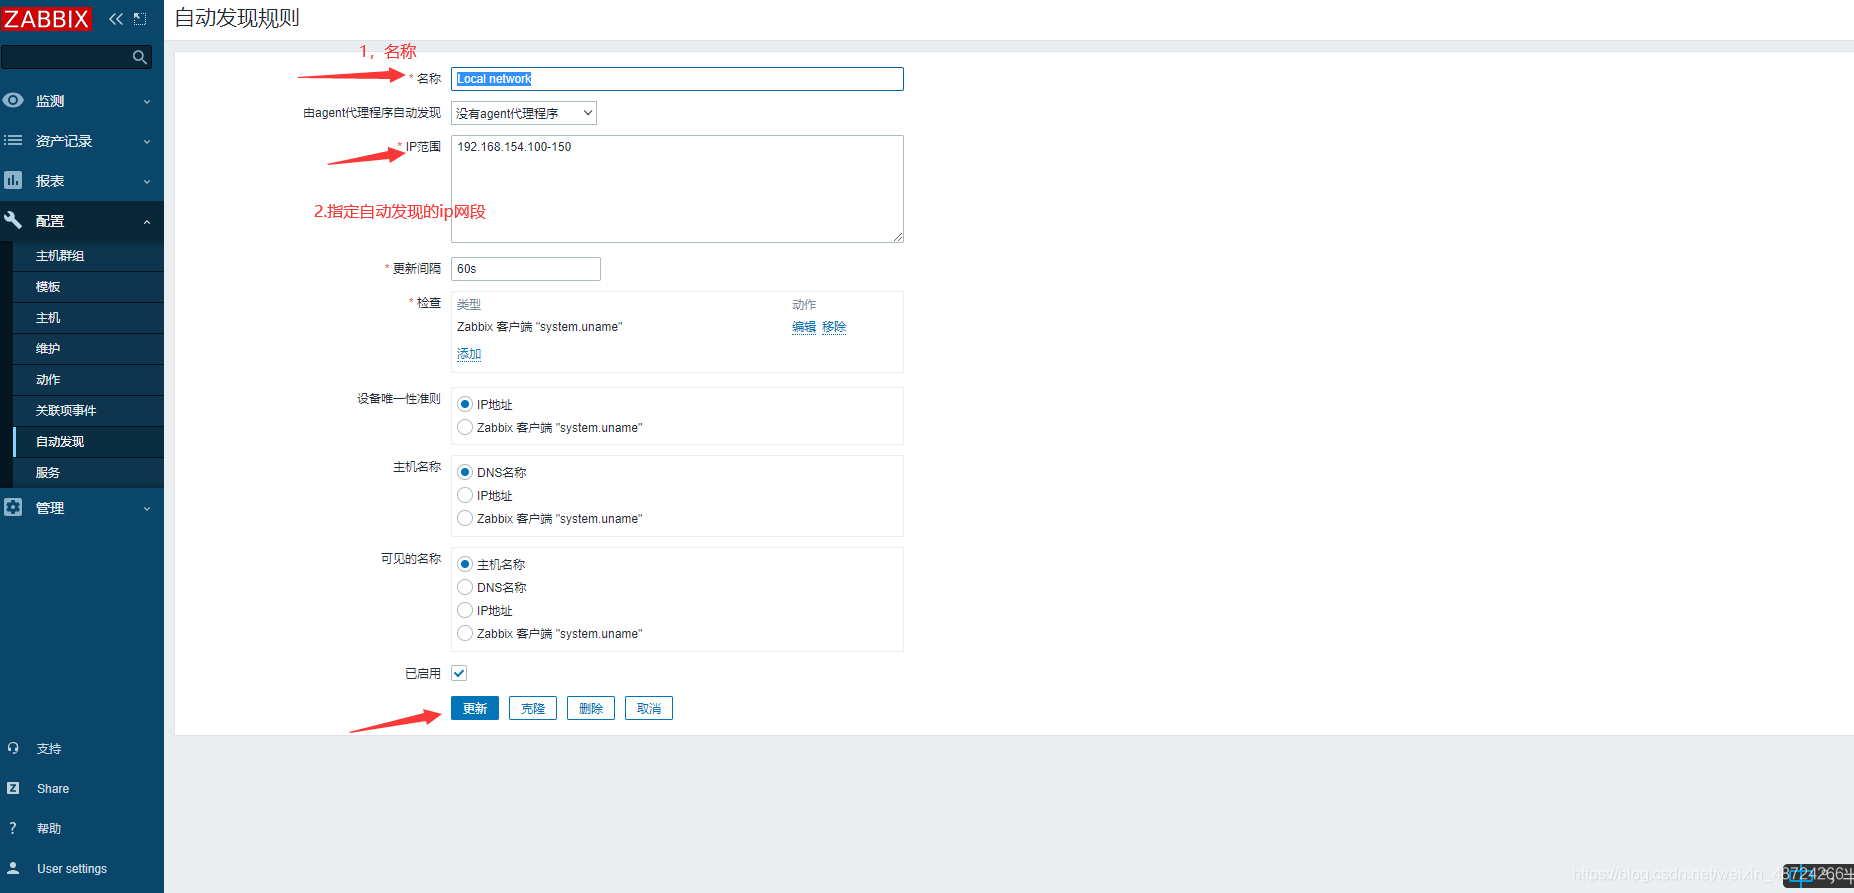Expand the 资产记录 menu chevron

tap(147, 141)
